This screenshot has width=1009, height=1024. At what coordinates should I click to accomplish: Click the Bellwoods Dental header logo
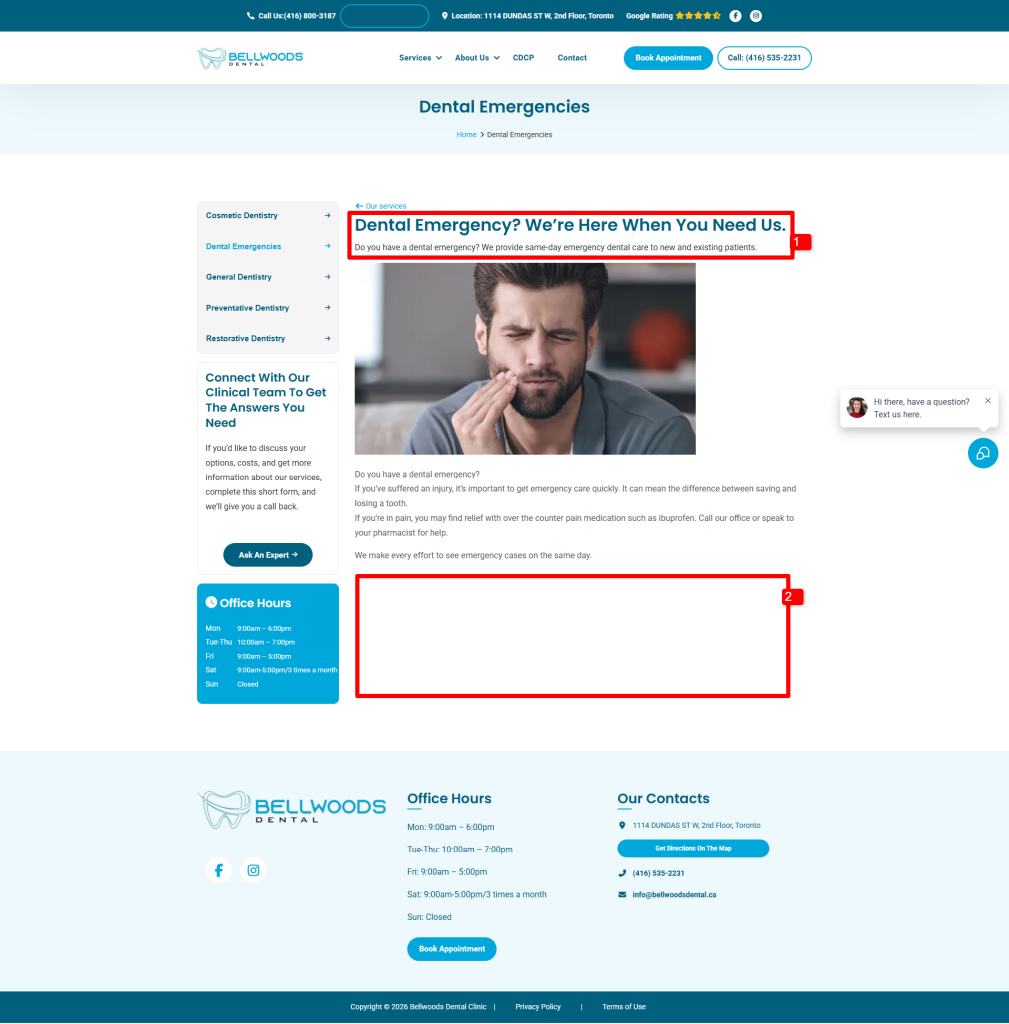(x=250, y=58)
